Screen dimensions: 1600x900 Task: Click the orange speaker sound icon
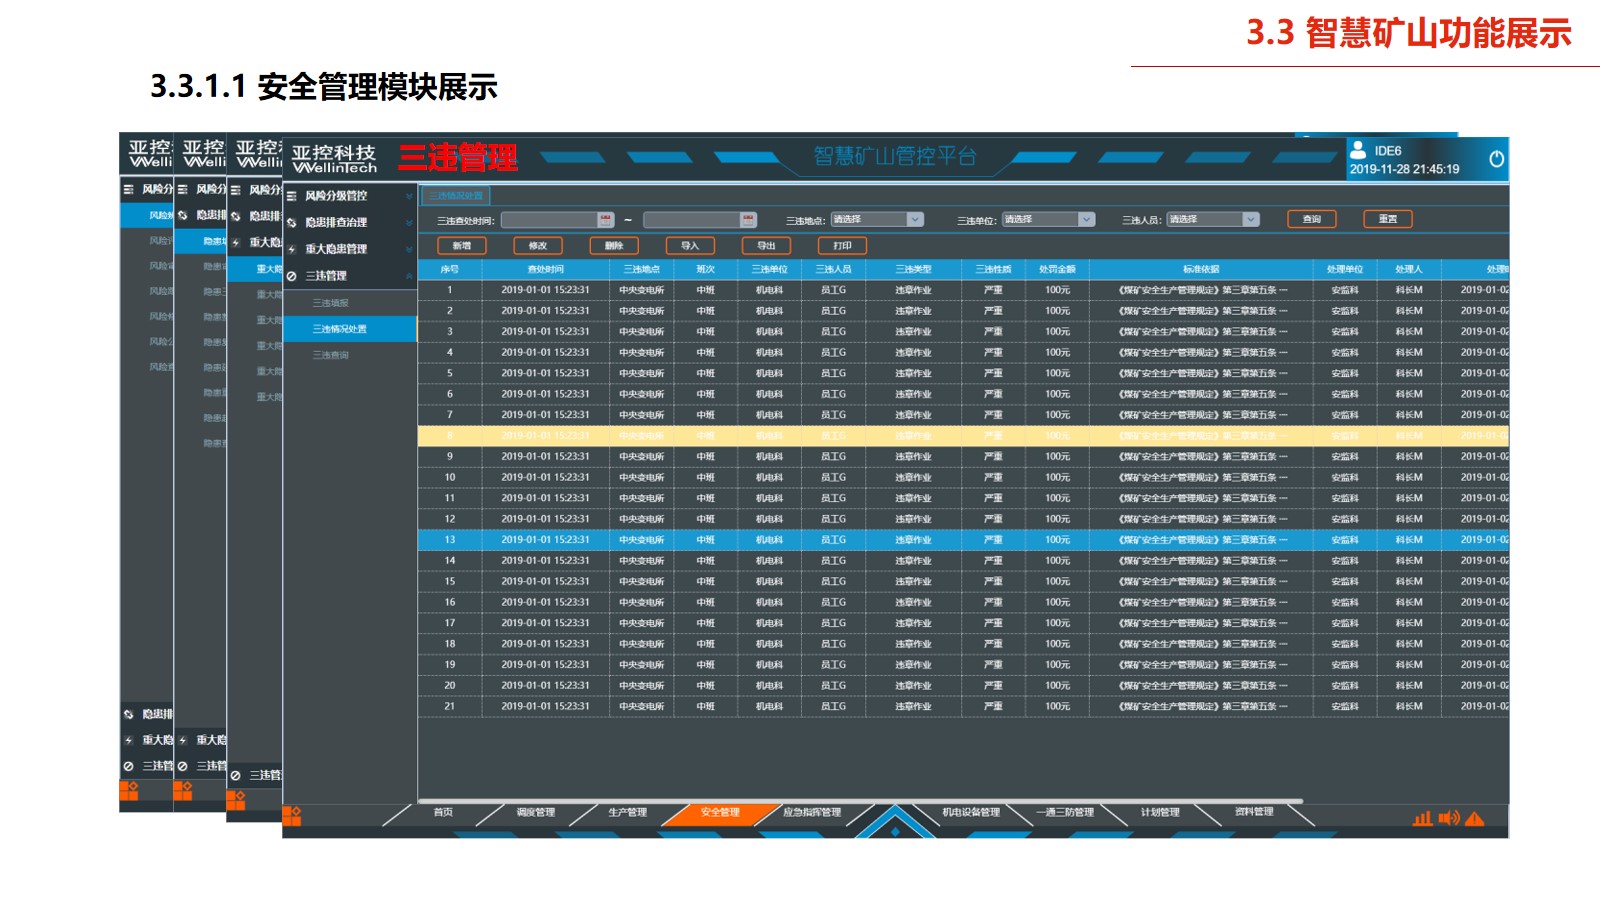tap(1449, 818)
